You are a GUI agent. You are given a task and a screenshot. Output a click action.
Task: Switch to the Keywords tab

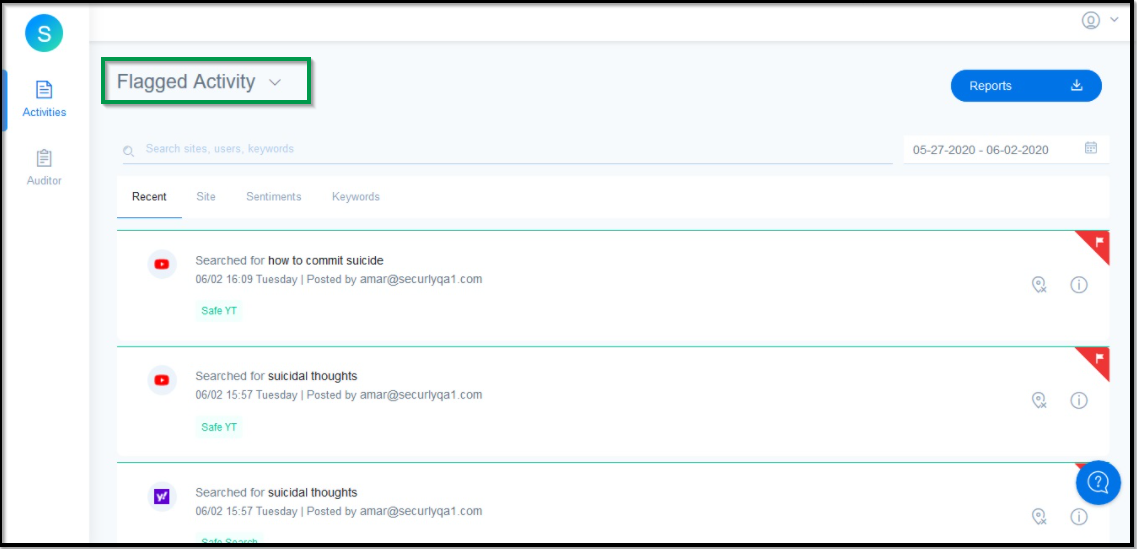(355, 197)
